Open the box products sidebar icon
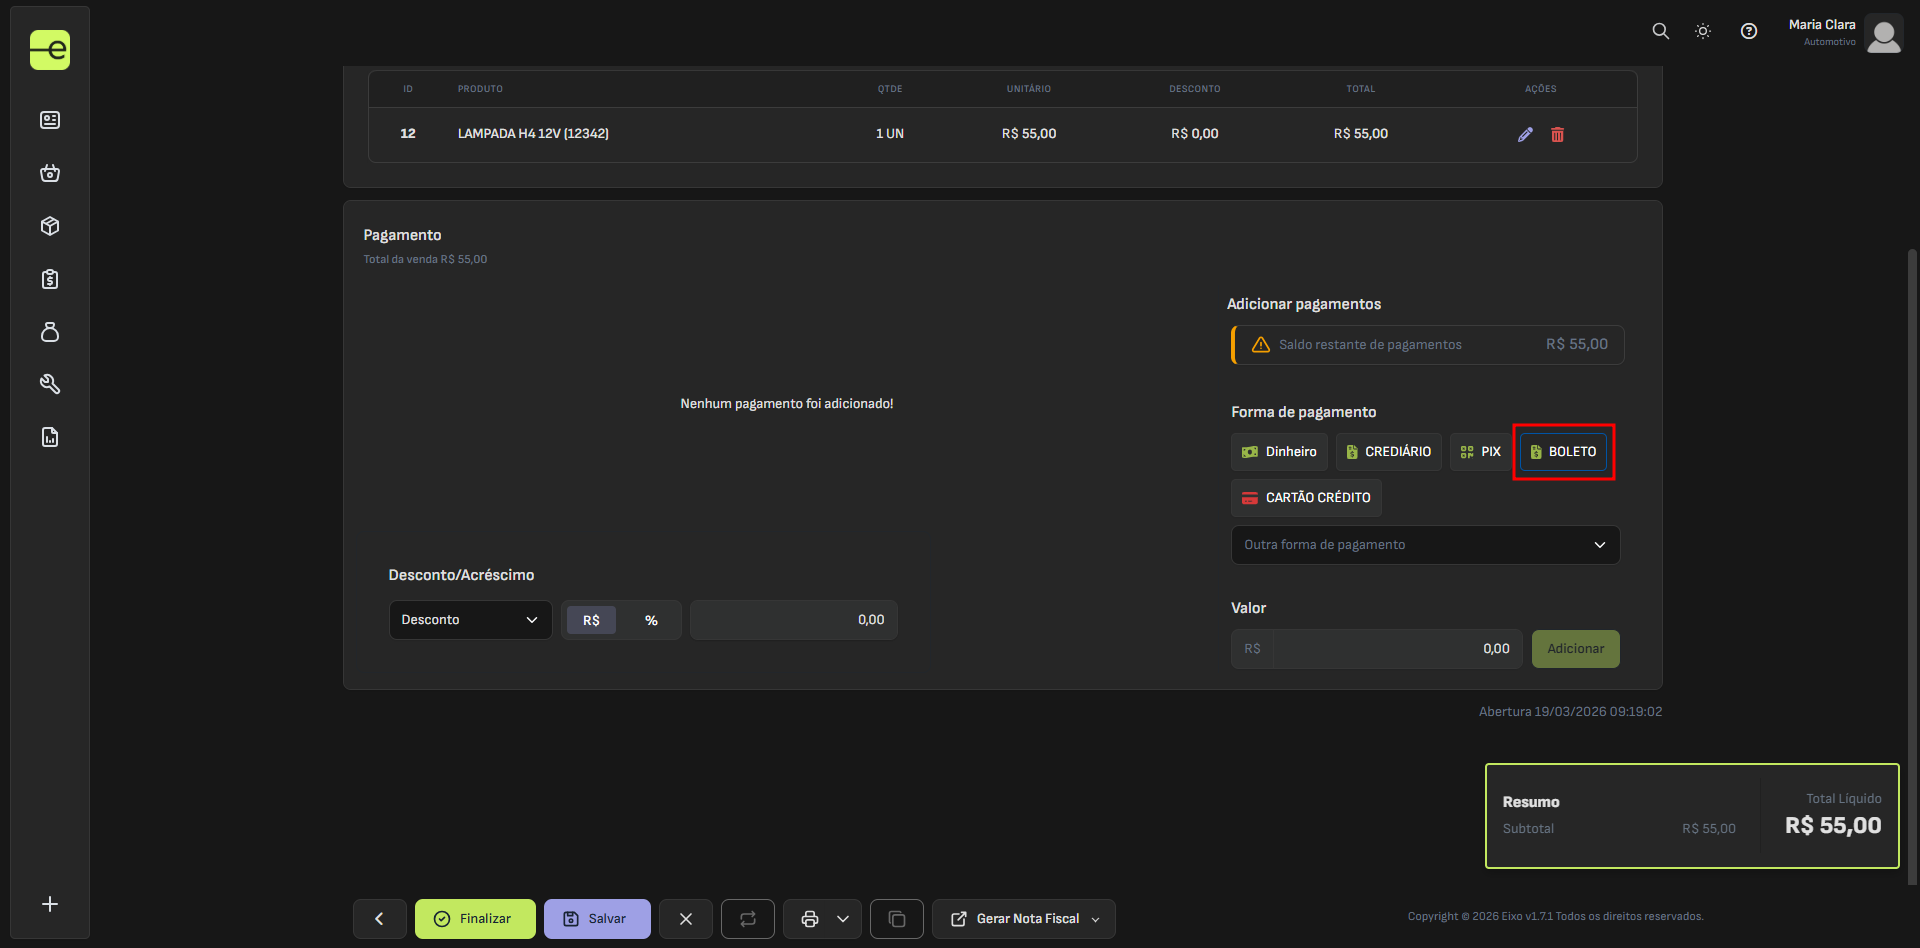 coord(50,226)
